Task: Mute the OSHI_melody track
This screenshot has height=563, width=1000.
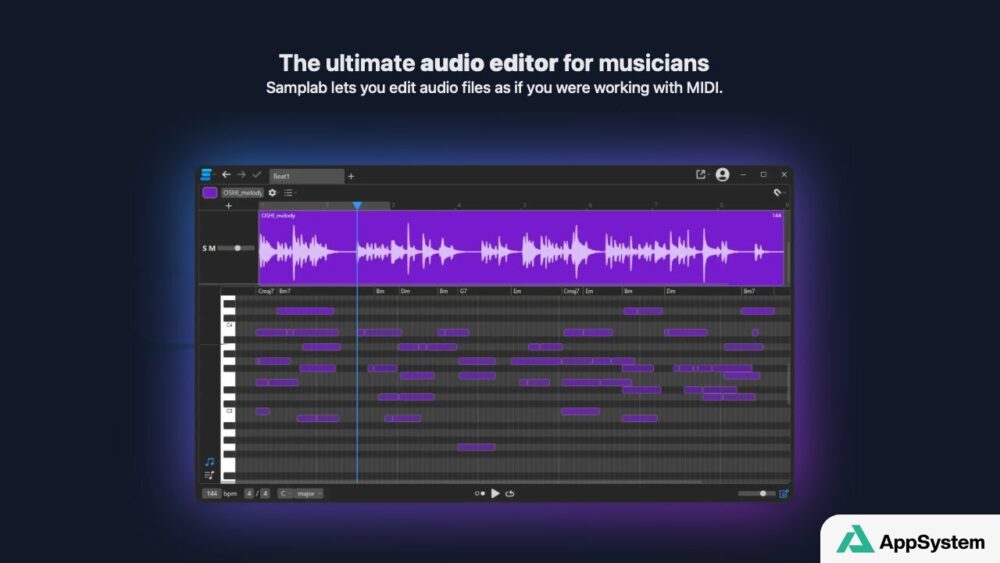Action: tap(212, 248)
